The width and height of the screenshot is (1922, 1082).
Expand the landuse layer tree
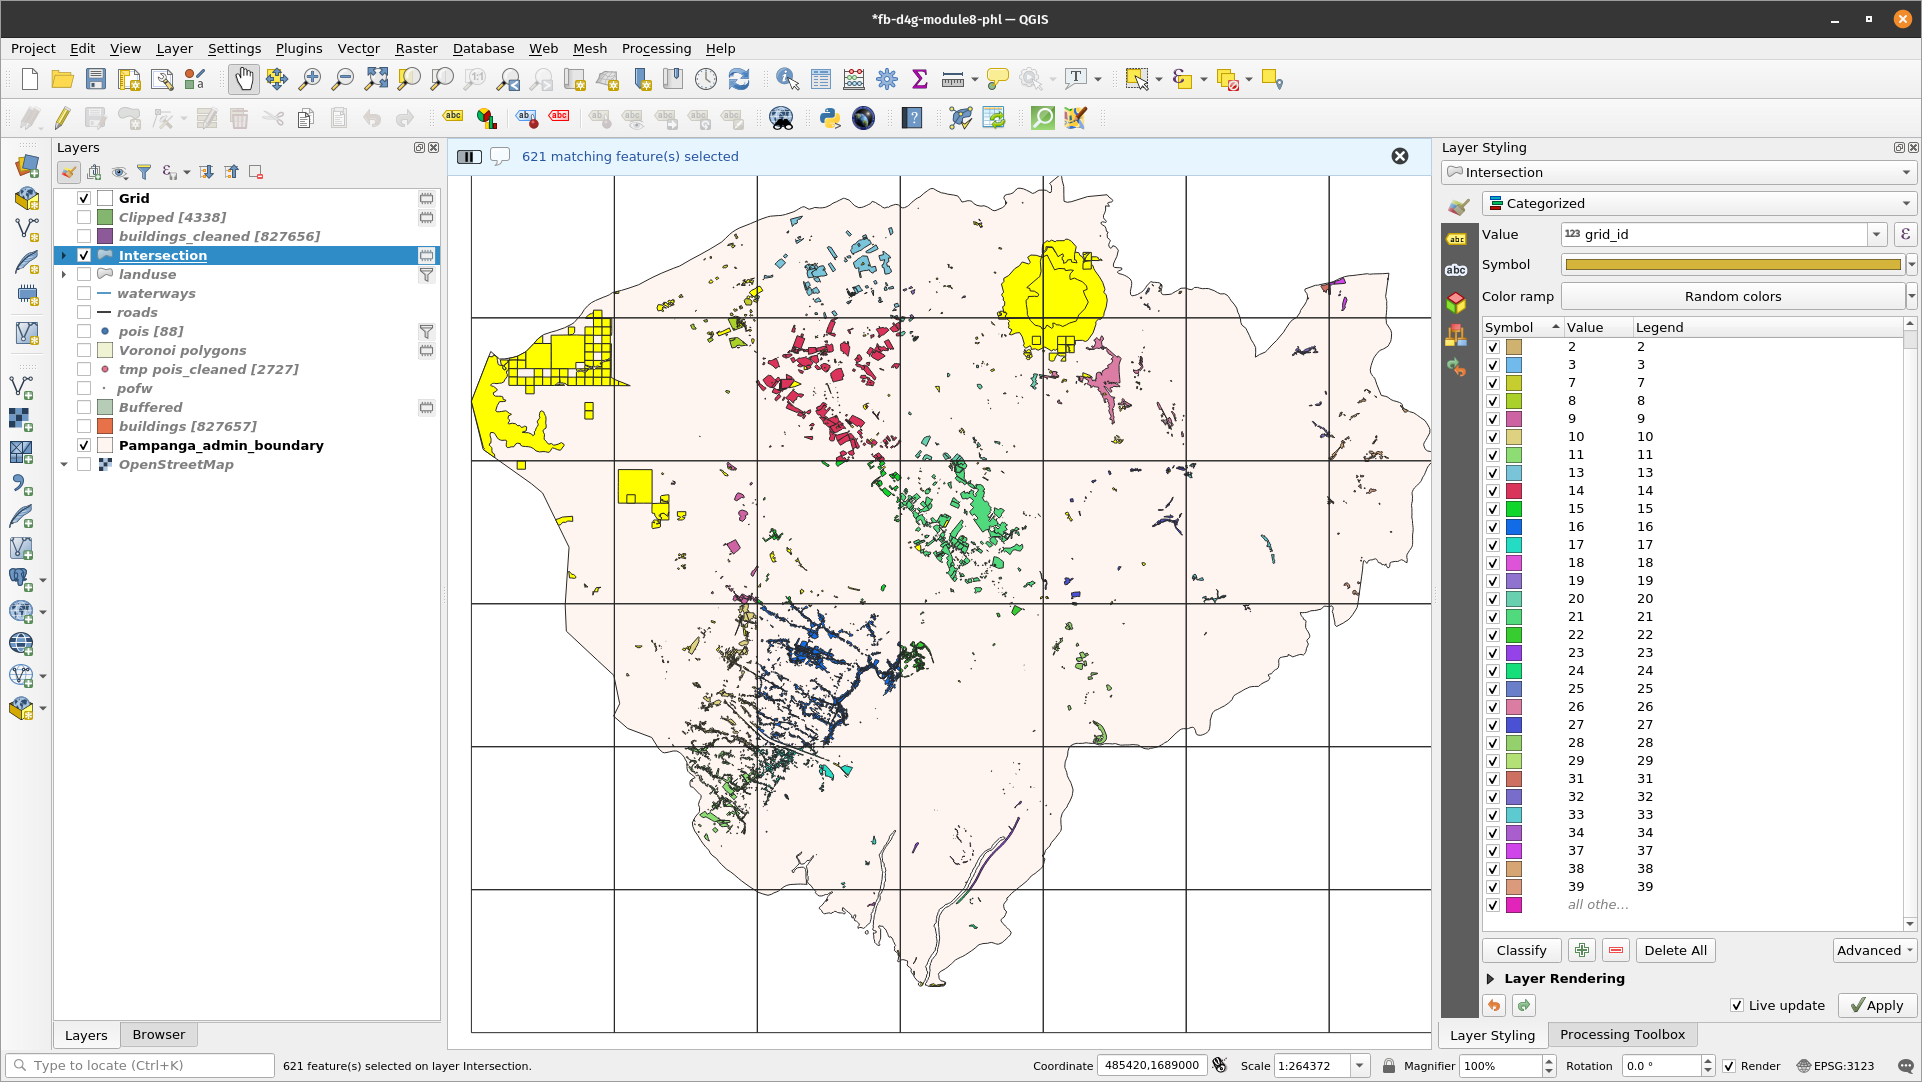pyautogui.click(x=64, y=274)
